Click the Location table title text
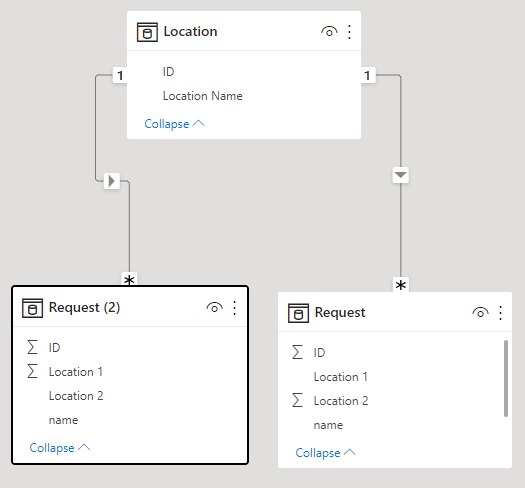The height and width of the screenshot is (488, 525). pyautogui.click(x=191, y=32)
